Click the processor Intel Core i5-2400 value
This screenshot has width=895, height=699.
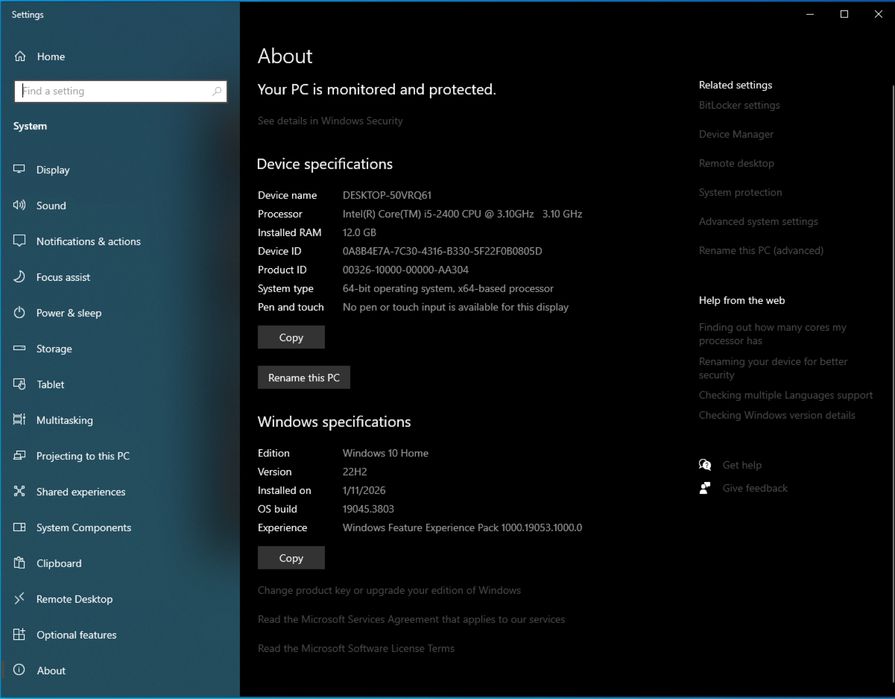point(462,214)
